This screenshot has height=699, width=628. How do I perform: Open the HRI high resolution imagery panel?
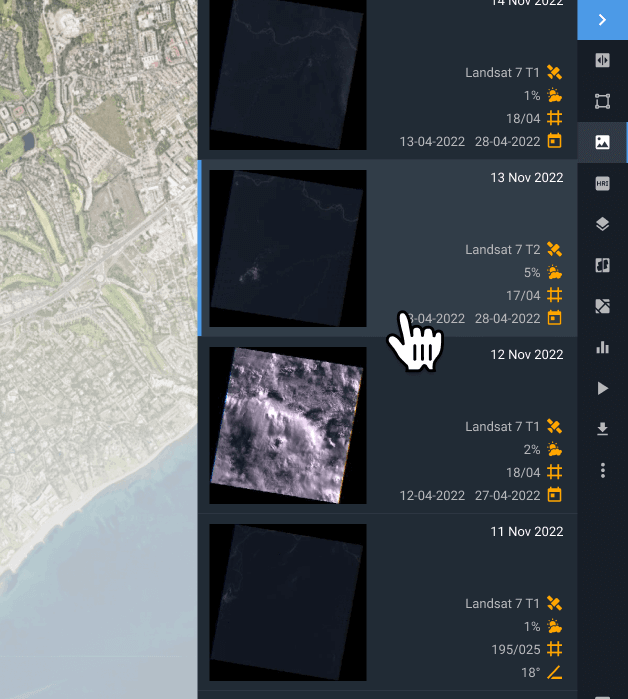(602, 183)
